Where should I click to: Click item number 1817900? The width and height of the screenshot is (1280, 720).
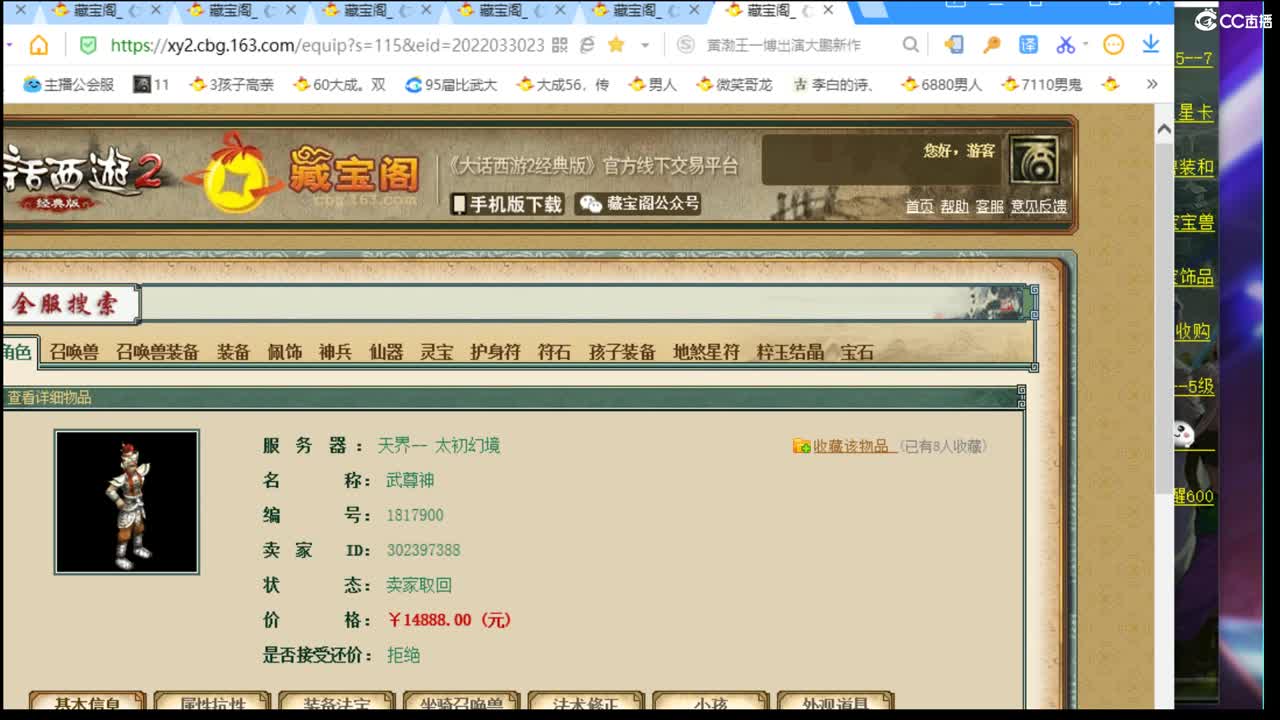tap(414, 515)
